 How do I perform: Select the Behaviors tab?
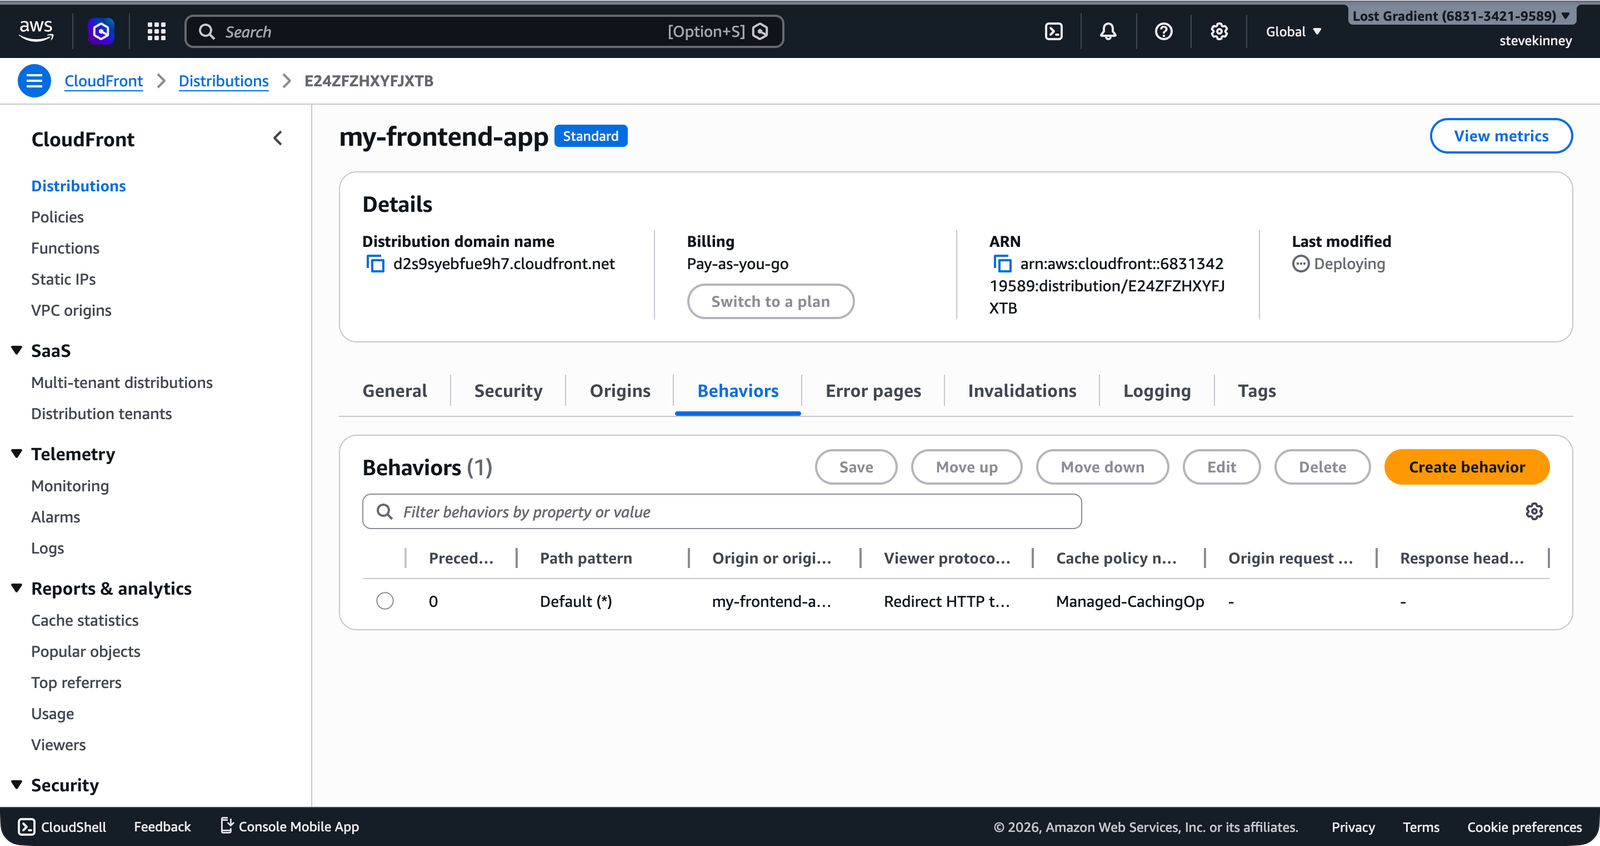coord(738,391)
